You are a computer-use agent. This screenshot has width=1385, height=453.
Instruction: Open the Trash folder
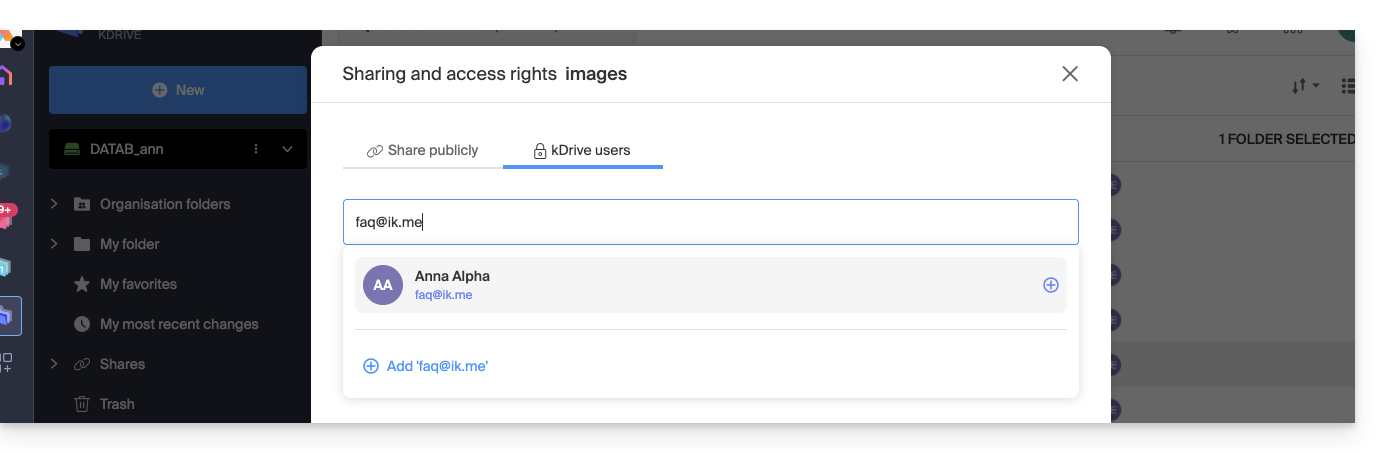point(116,404)
